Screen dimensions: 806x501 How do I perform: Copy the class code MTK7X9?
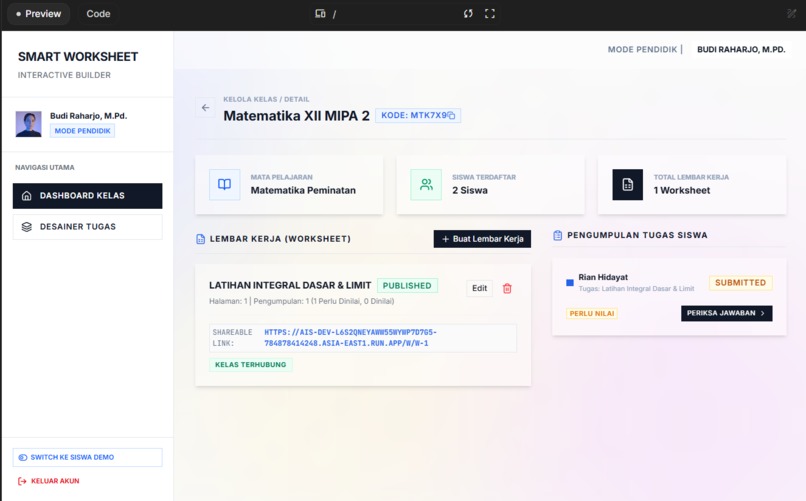click(x=451, y=116)
